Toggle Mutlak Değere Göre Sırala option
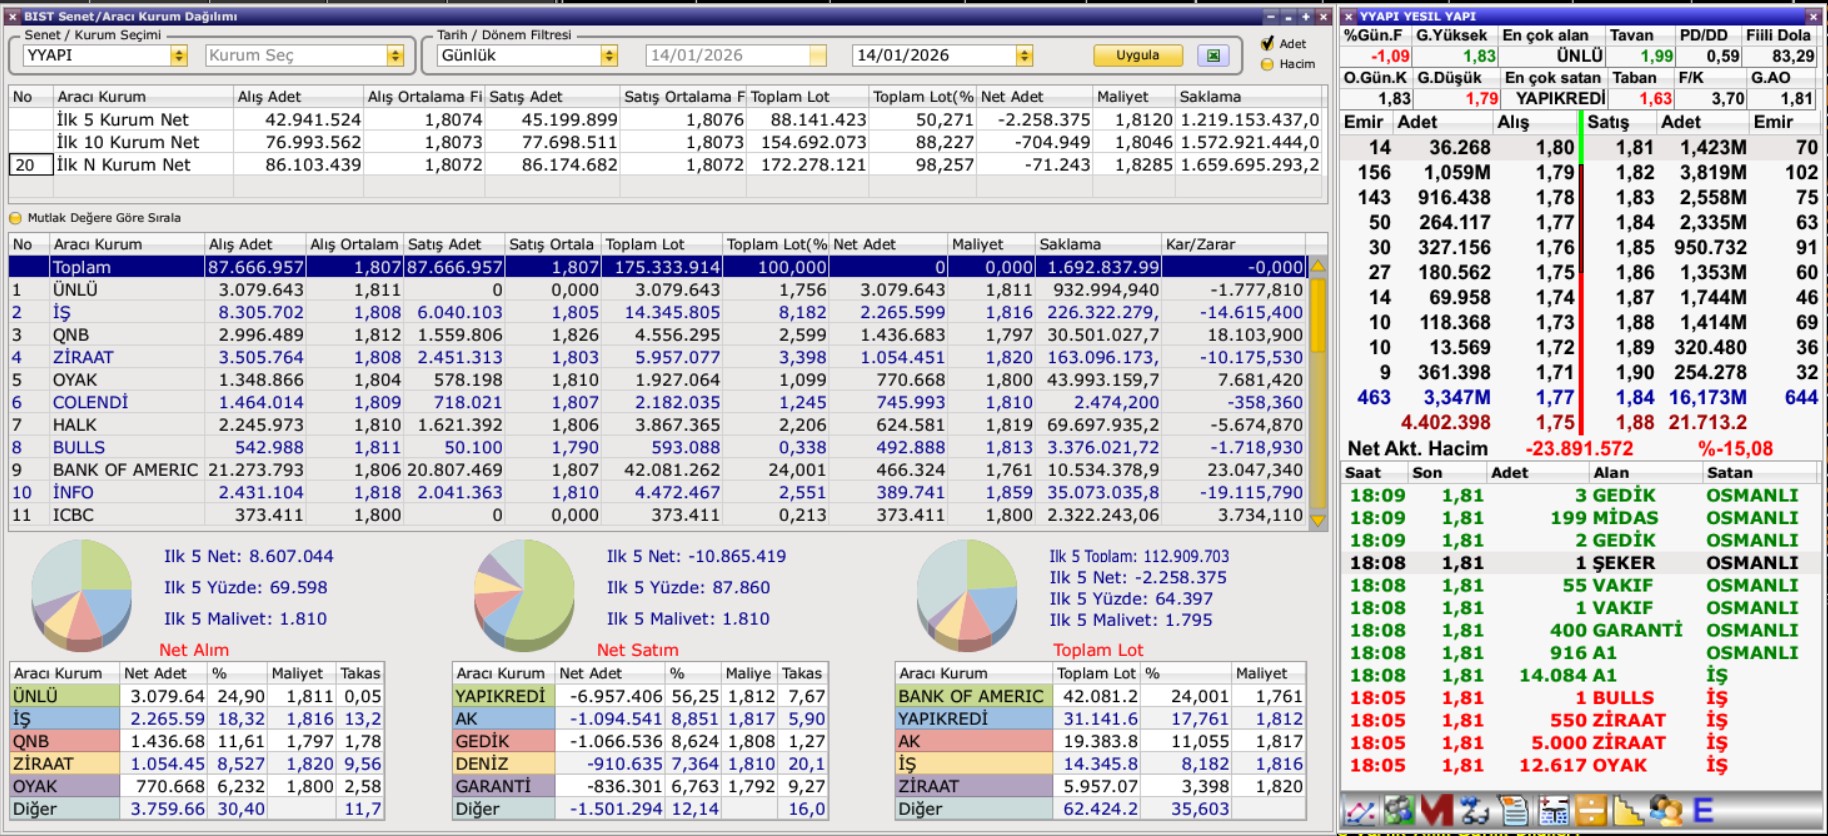1828x836 pixels. (x=15, y=218)
